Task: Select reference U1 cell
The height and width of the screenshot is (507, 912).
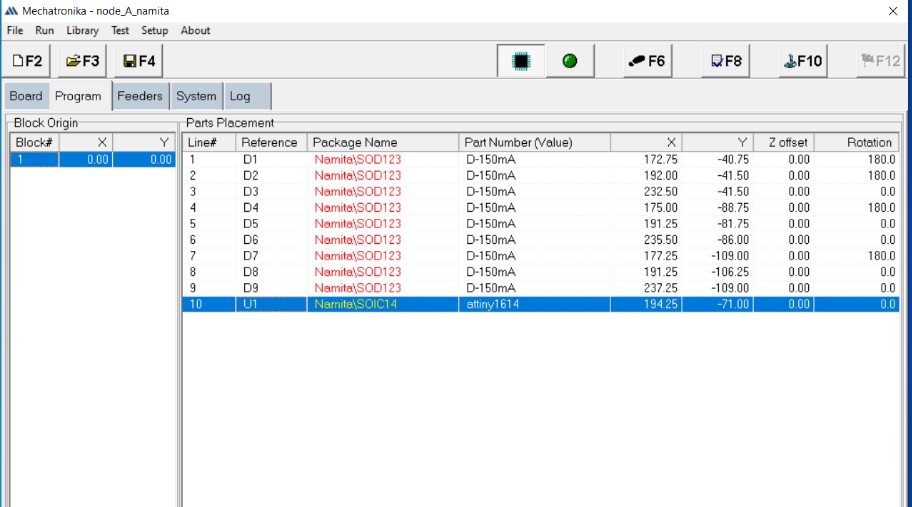Action: click(271, 304)
